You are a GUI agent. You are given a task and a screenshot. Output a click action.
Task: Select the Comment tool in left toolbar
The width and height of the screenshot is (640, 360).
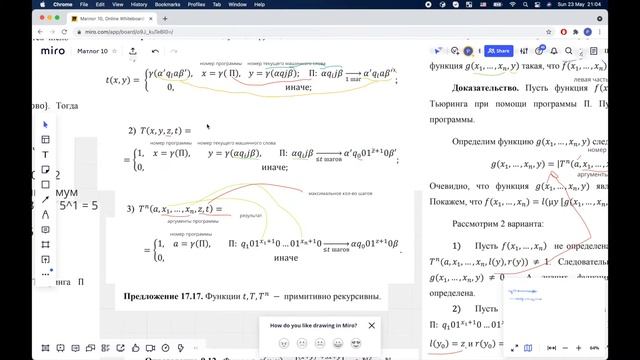(x=45, y=229)
